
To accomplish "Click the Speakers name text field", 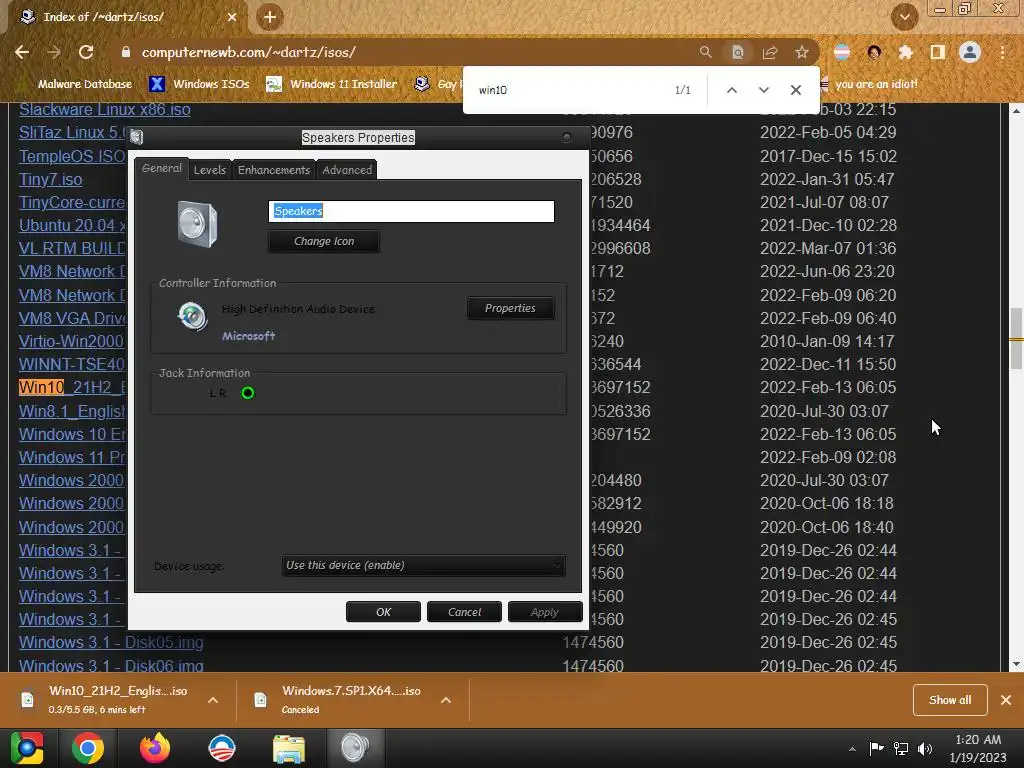I will pos(411,211).
